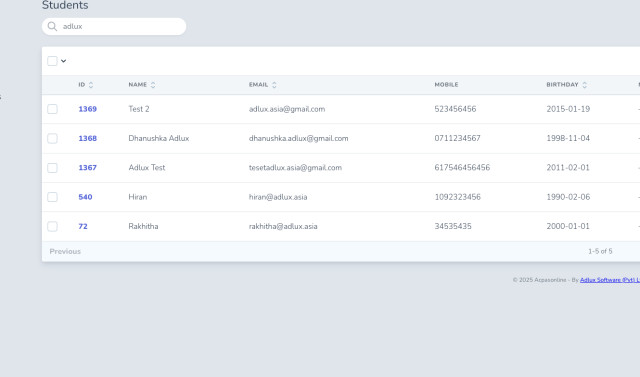640x377 pixels.
Task: Click mobile number 34535435
Action: 453,226
